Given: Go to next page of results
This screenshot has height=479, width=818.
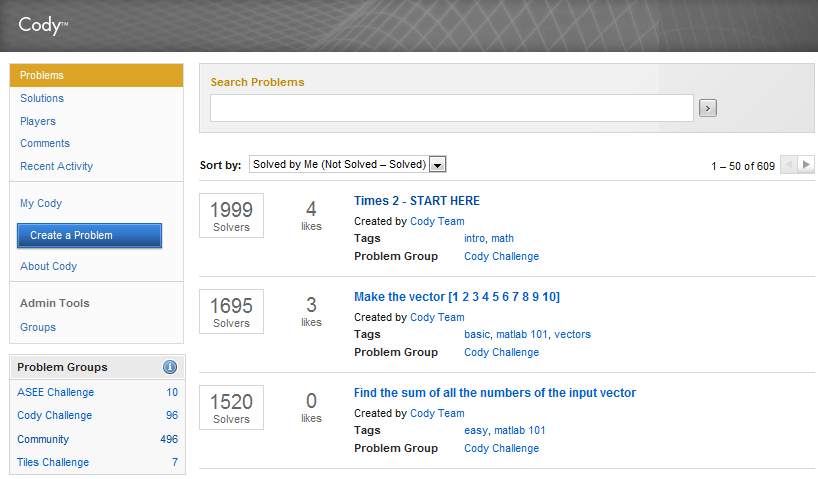Looking at the screenshot, I should (x=806, y=165).
